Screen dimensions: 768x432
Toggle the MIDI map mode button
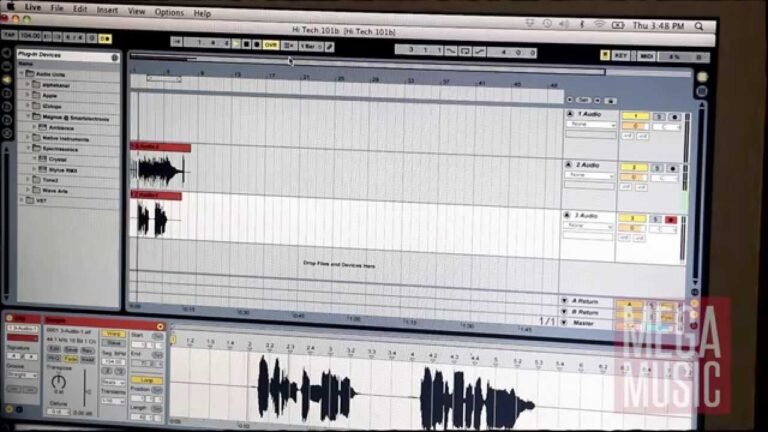[x=646, y=56]
